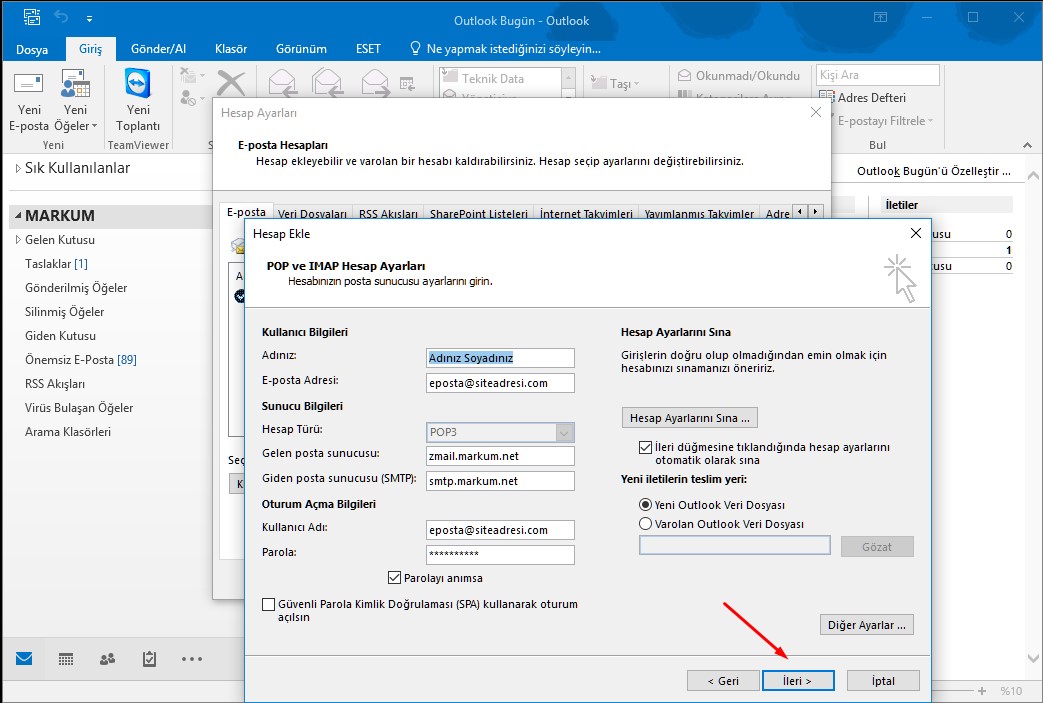Open the Taşı dropdown
The image size is (1043, 703).
click(x=615, y=83)
